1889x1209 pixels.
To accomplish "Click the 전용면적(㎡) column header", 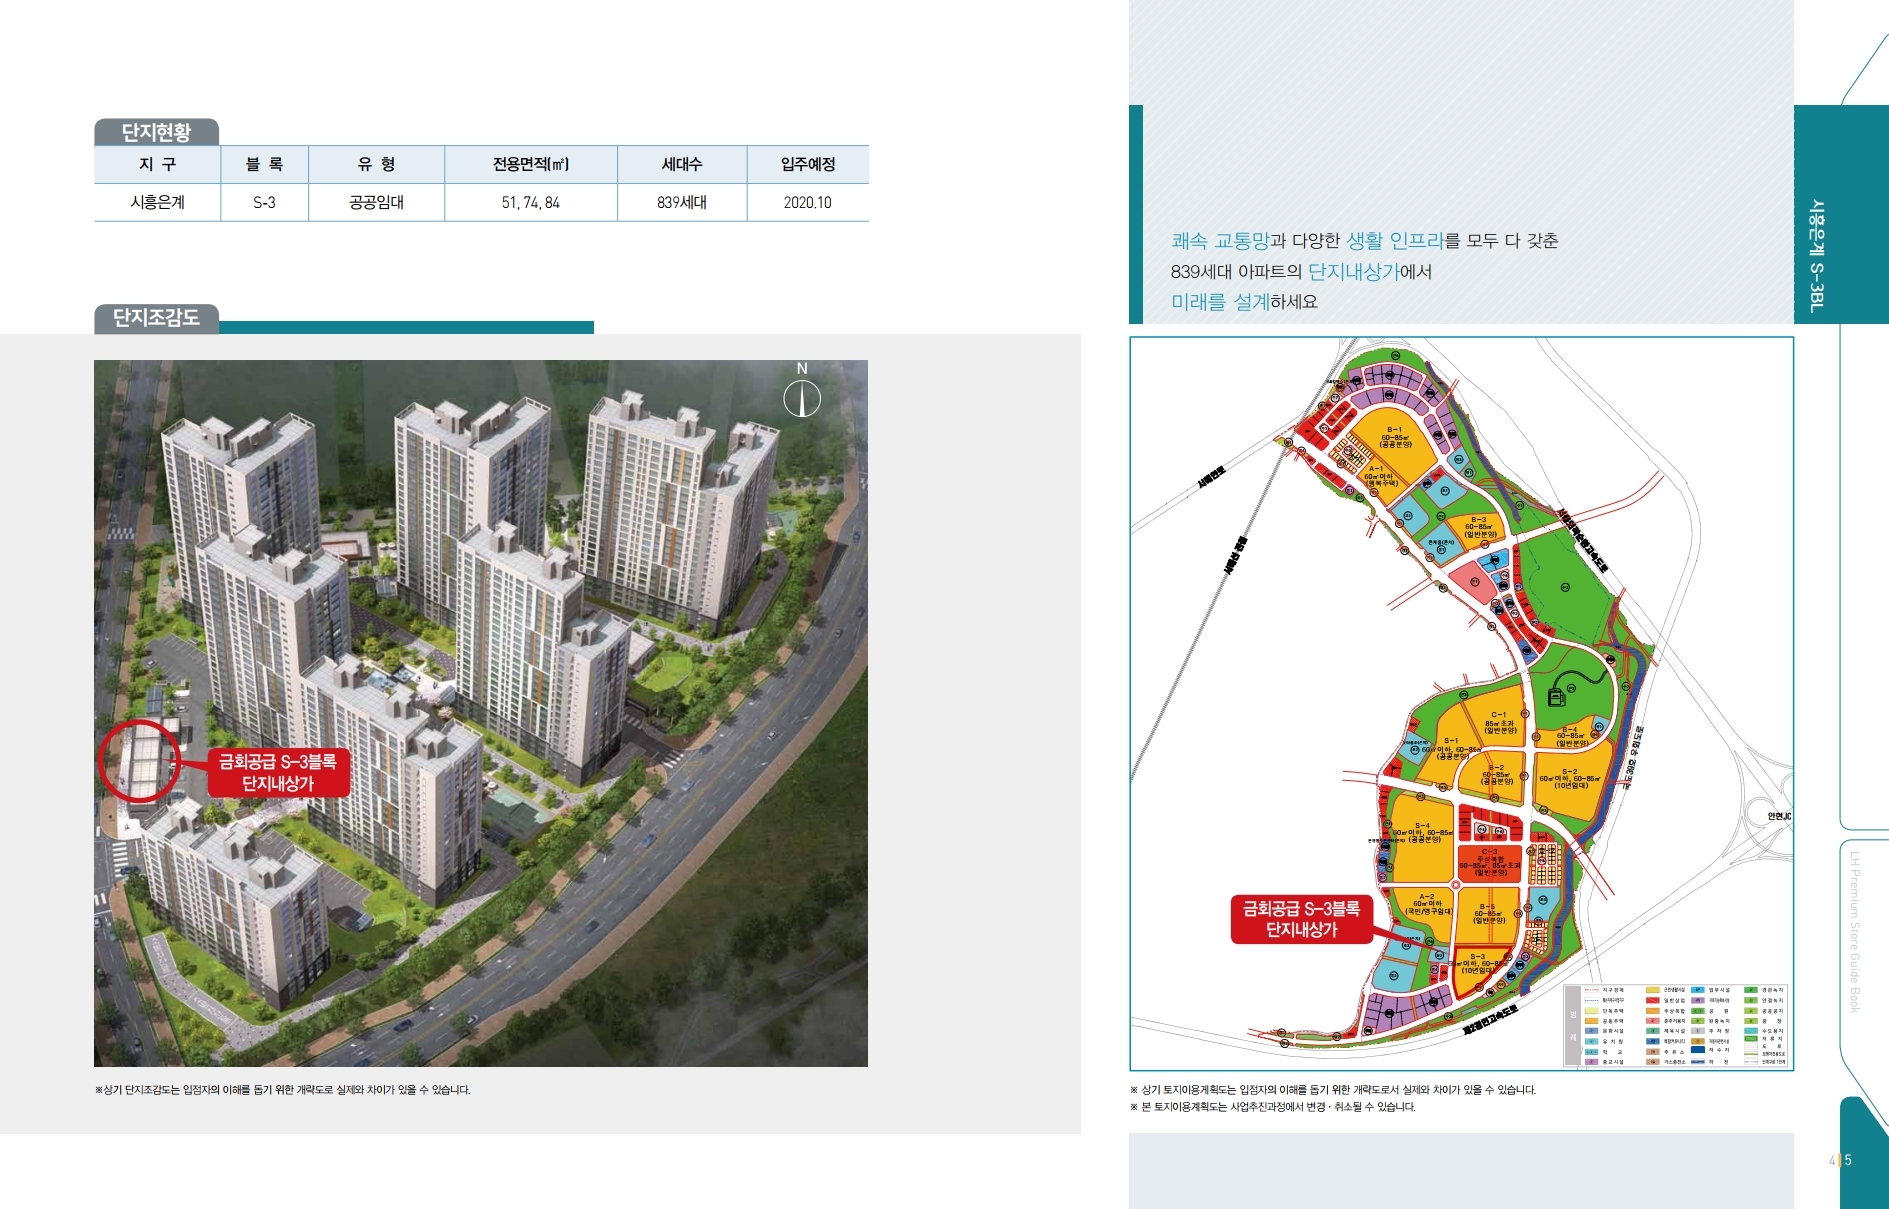I will point(531,164).
